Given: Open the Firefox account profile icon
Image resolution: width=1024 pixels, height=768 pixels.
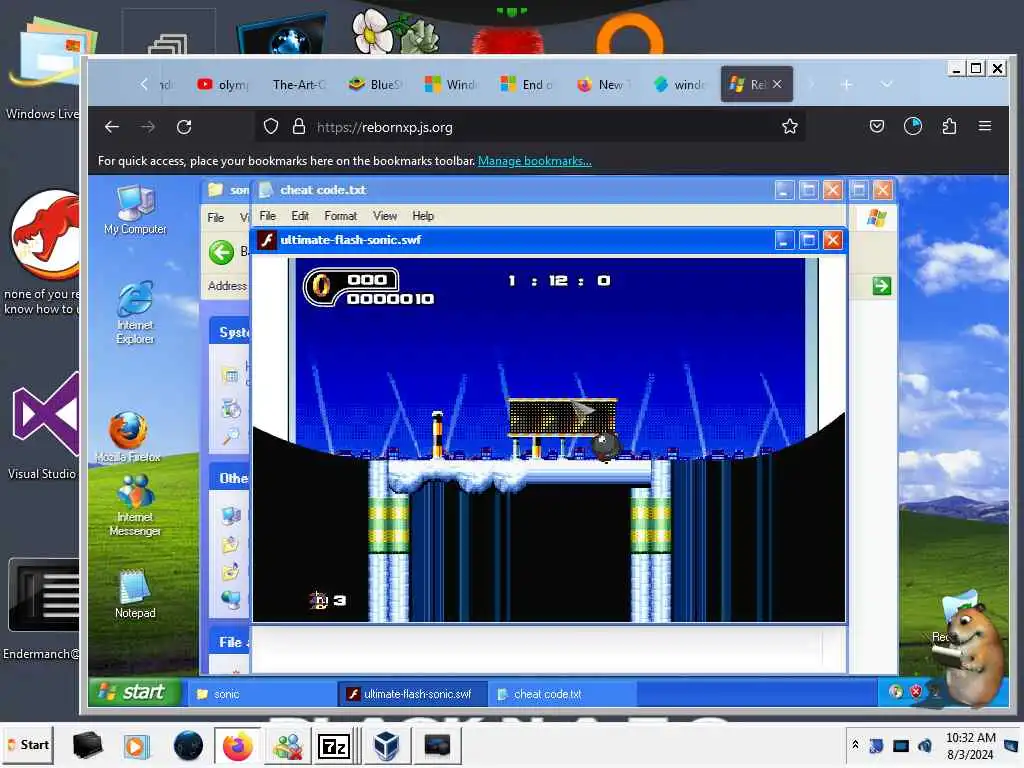Looking at the screenshot, I should pos(912,126).
